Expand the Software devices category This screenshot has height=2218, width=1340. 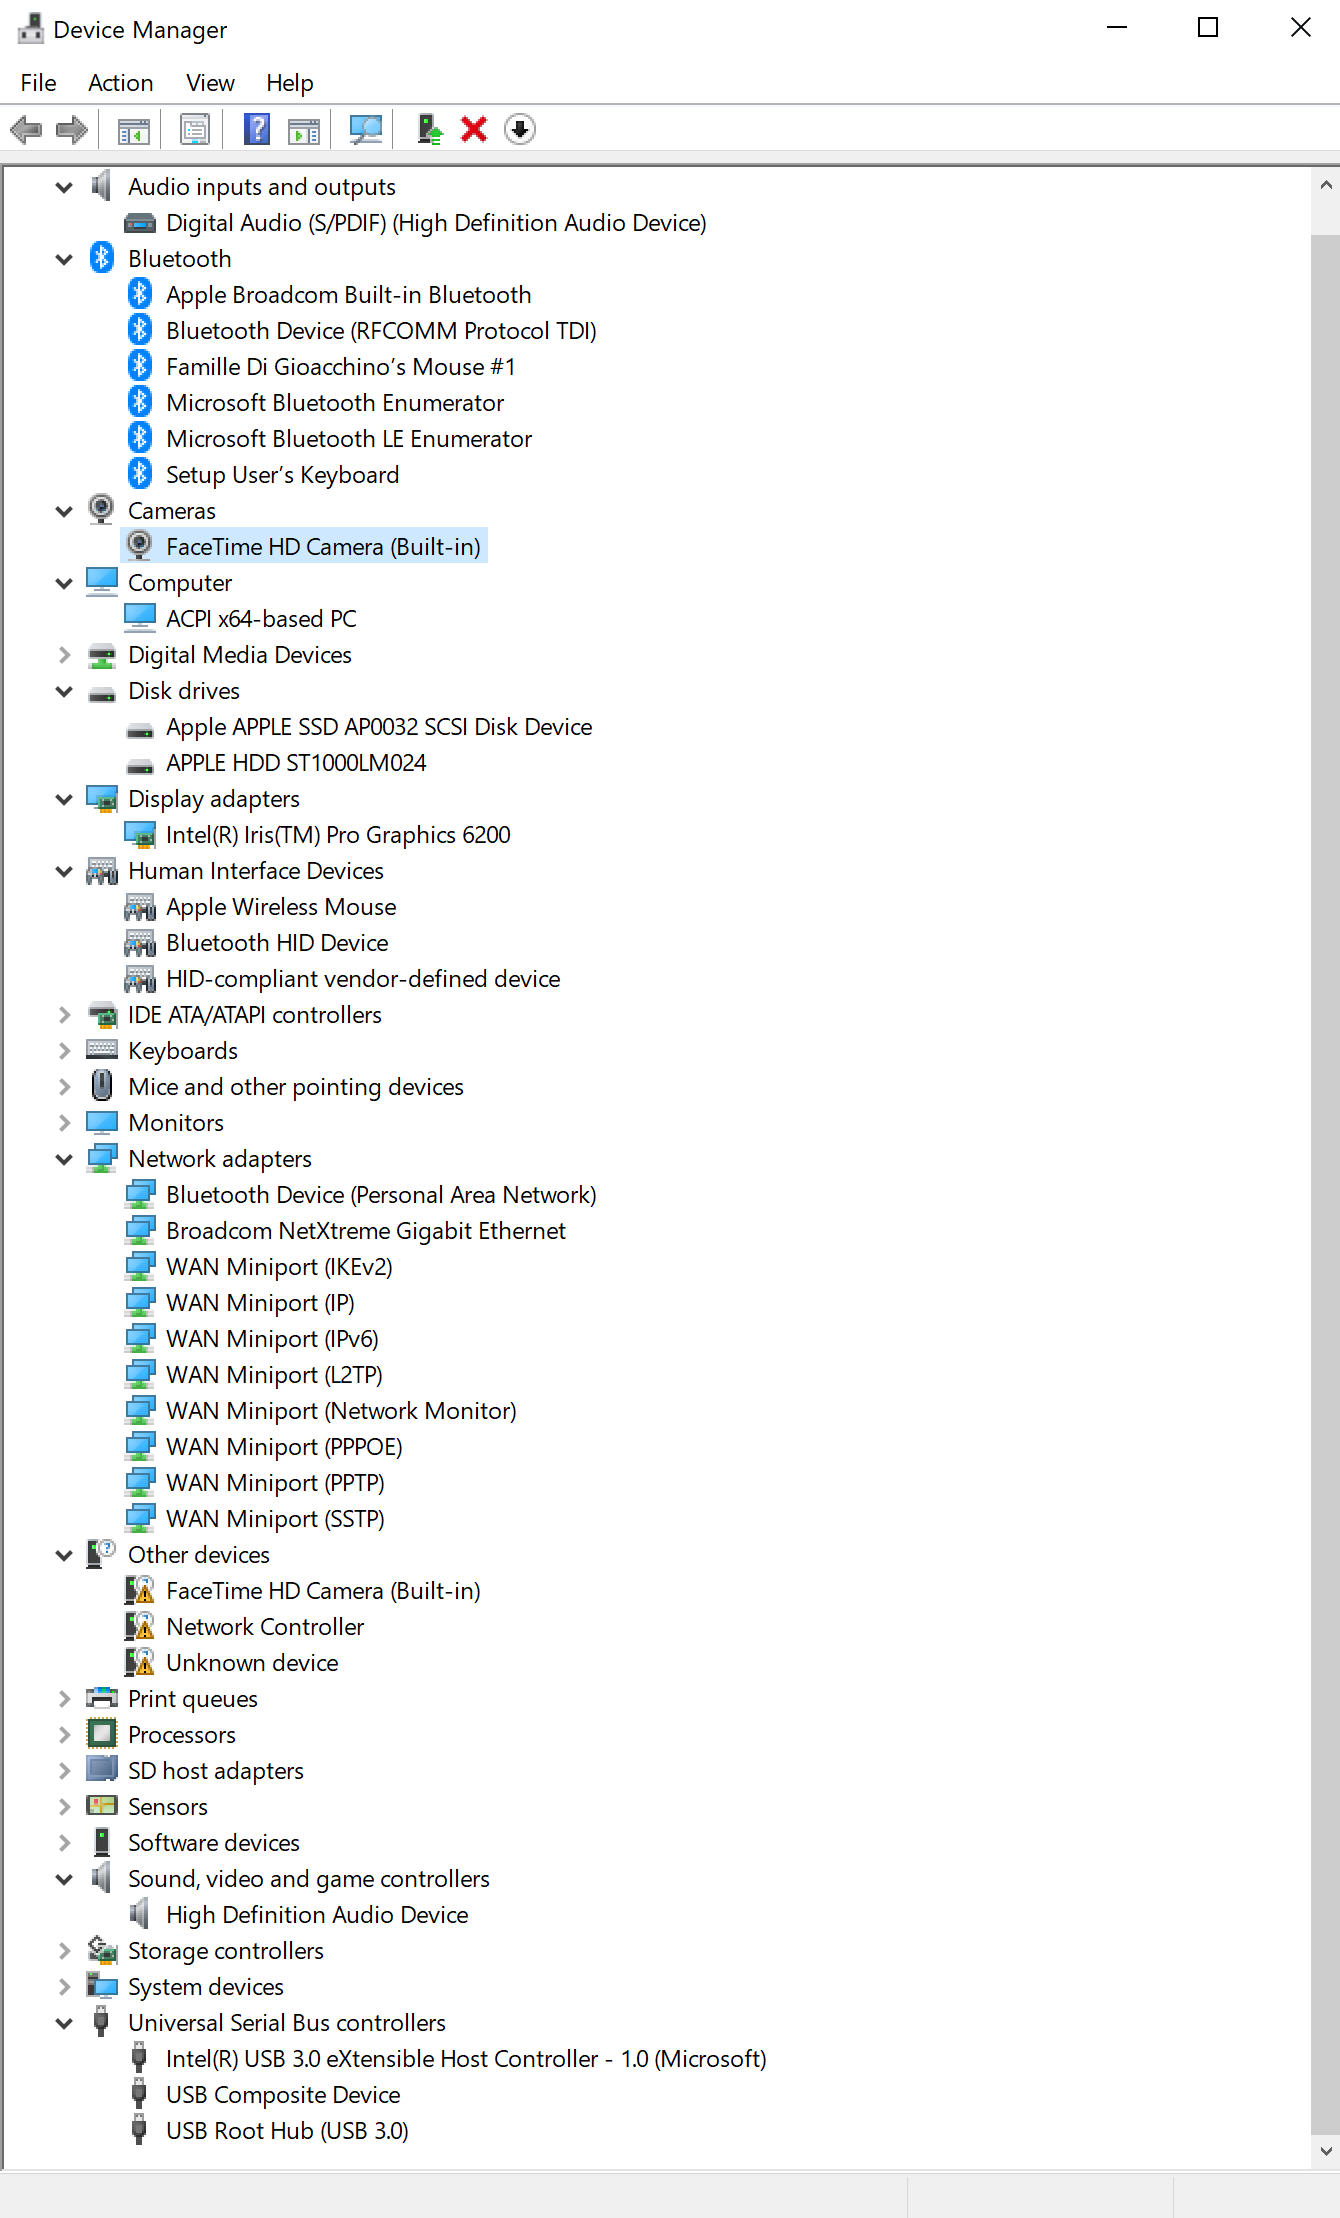click(x=64, y=1843)
